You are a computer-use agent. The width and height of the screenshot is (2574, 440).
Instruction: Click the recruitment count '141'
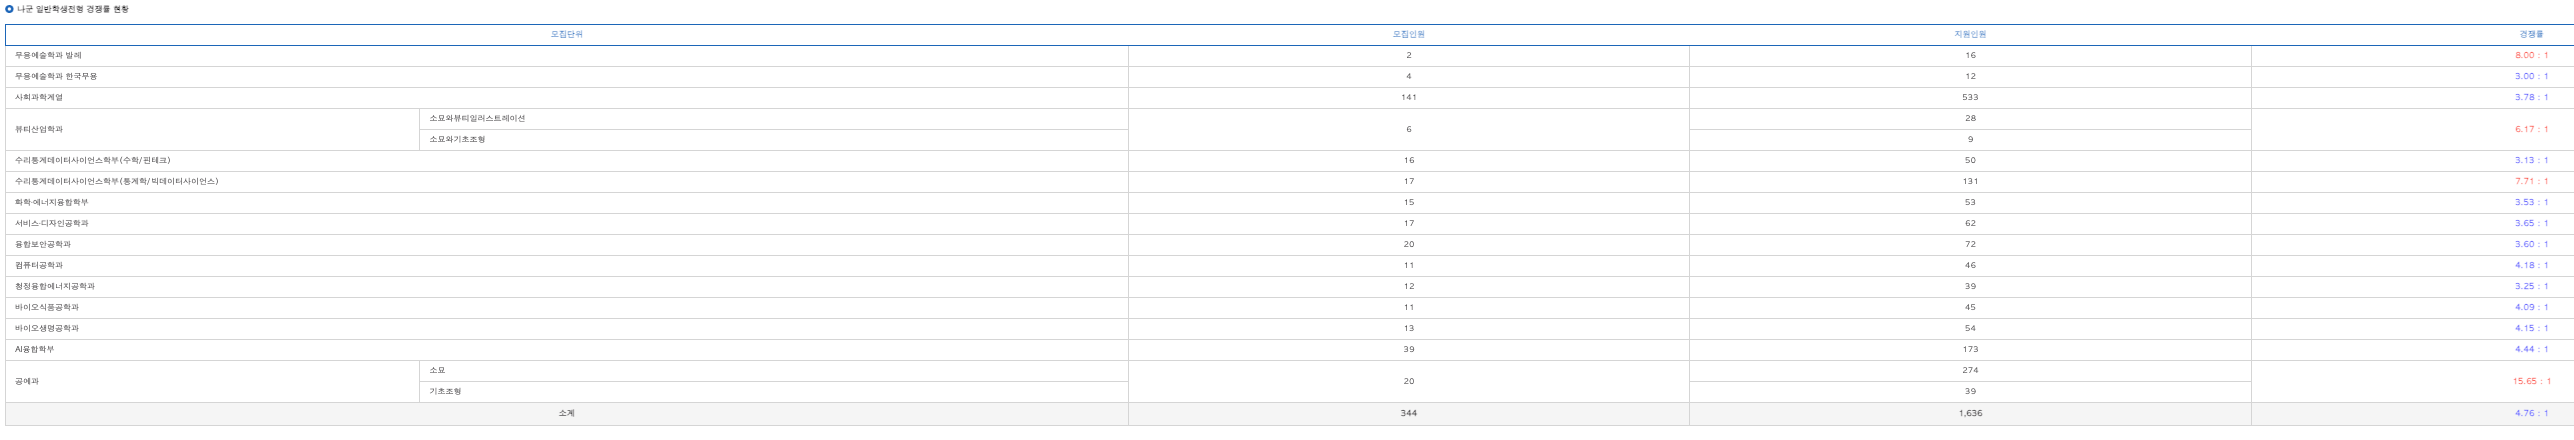pos(1408,97)
